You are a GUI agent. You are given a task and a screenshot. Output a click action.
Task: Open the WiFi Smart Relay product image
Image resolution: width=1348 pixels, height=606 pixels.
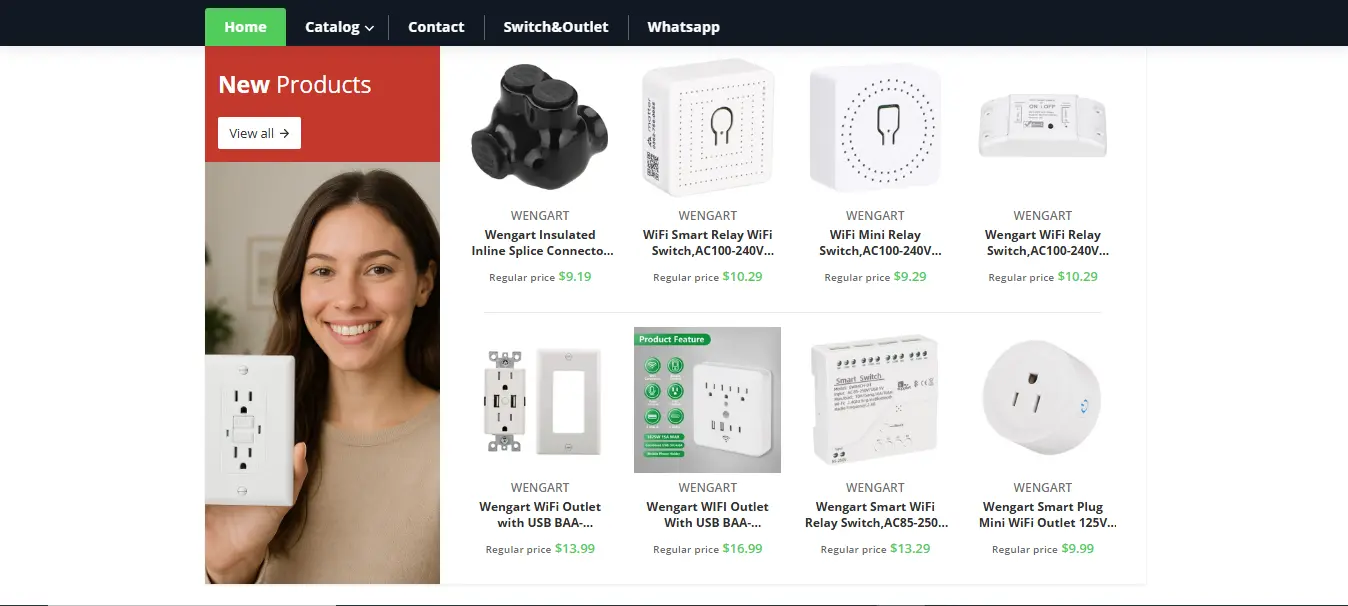point(707,127)
